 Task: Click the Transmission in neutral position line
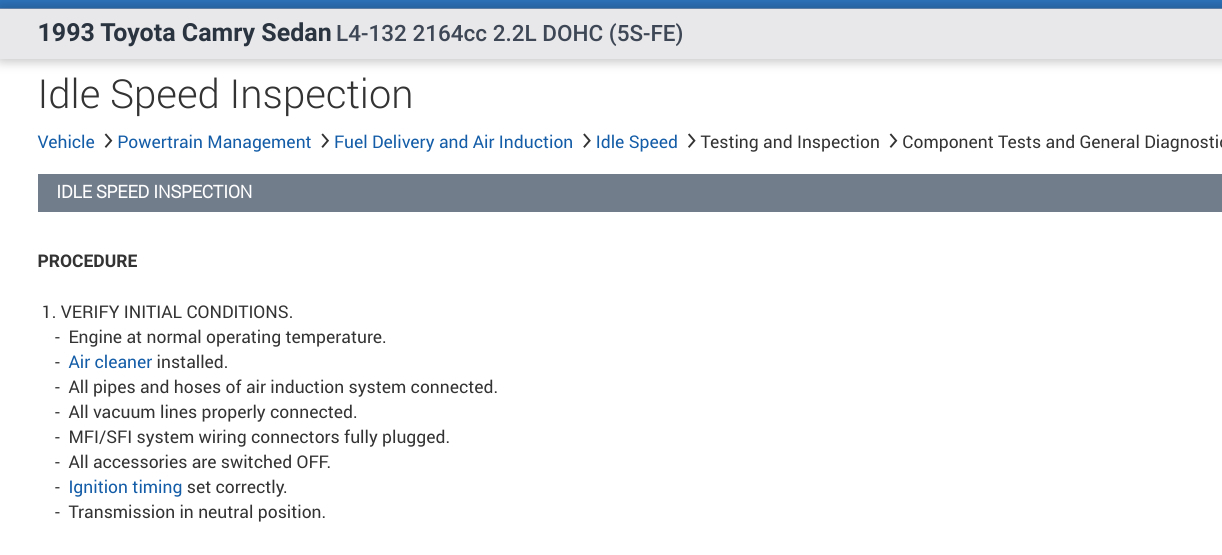197,512
